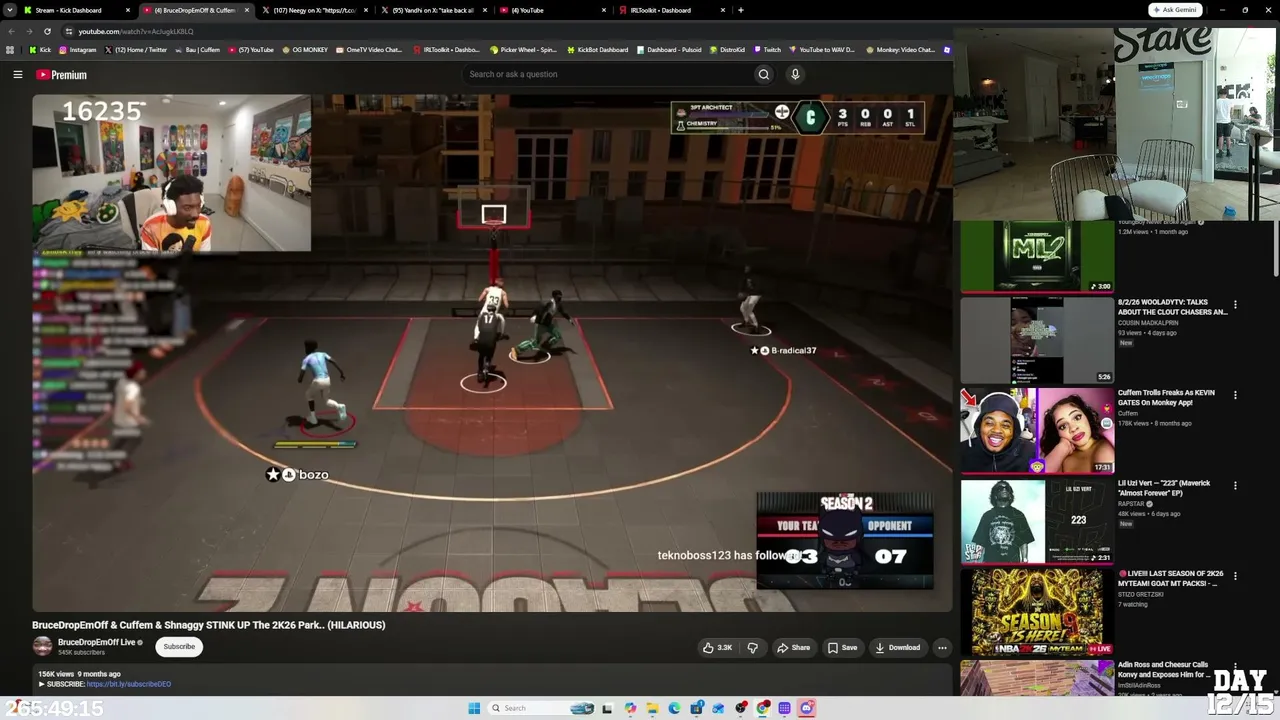Start voice search with the microphone

795,74
